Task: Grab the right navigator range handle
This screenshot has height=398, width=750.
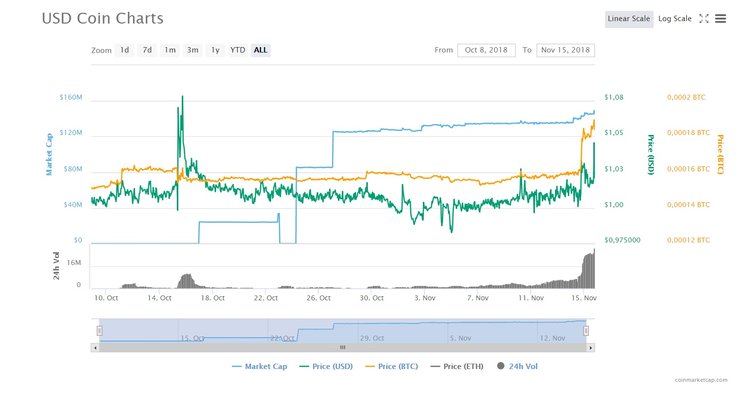Action: pos(586,331)
